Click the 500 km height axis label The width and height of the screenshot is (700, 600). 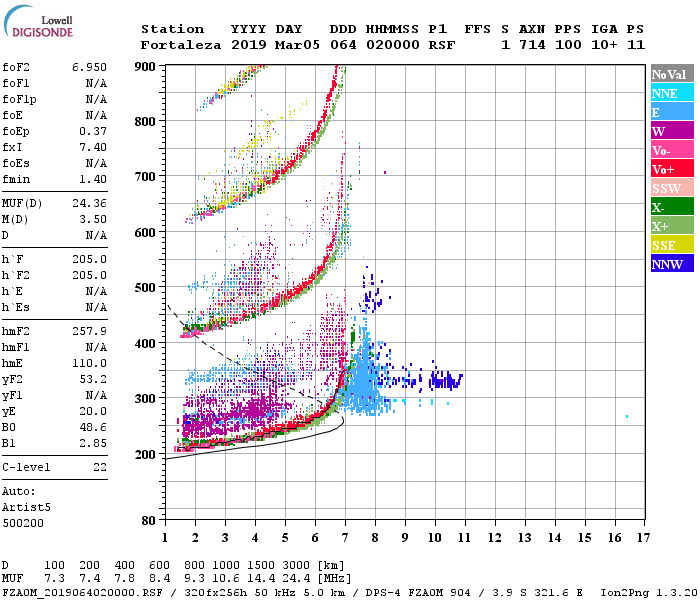pos(145,288)
